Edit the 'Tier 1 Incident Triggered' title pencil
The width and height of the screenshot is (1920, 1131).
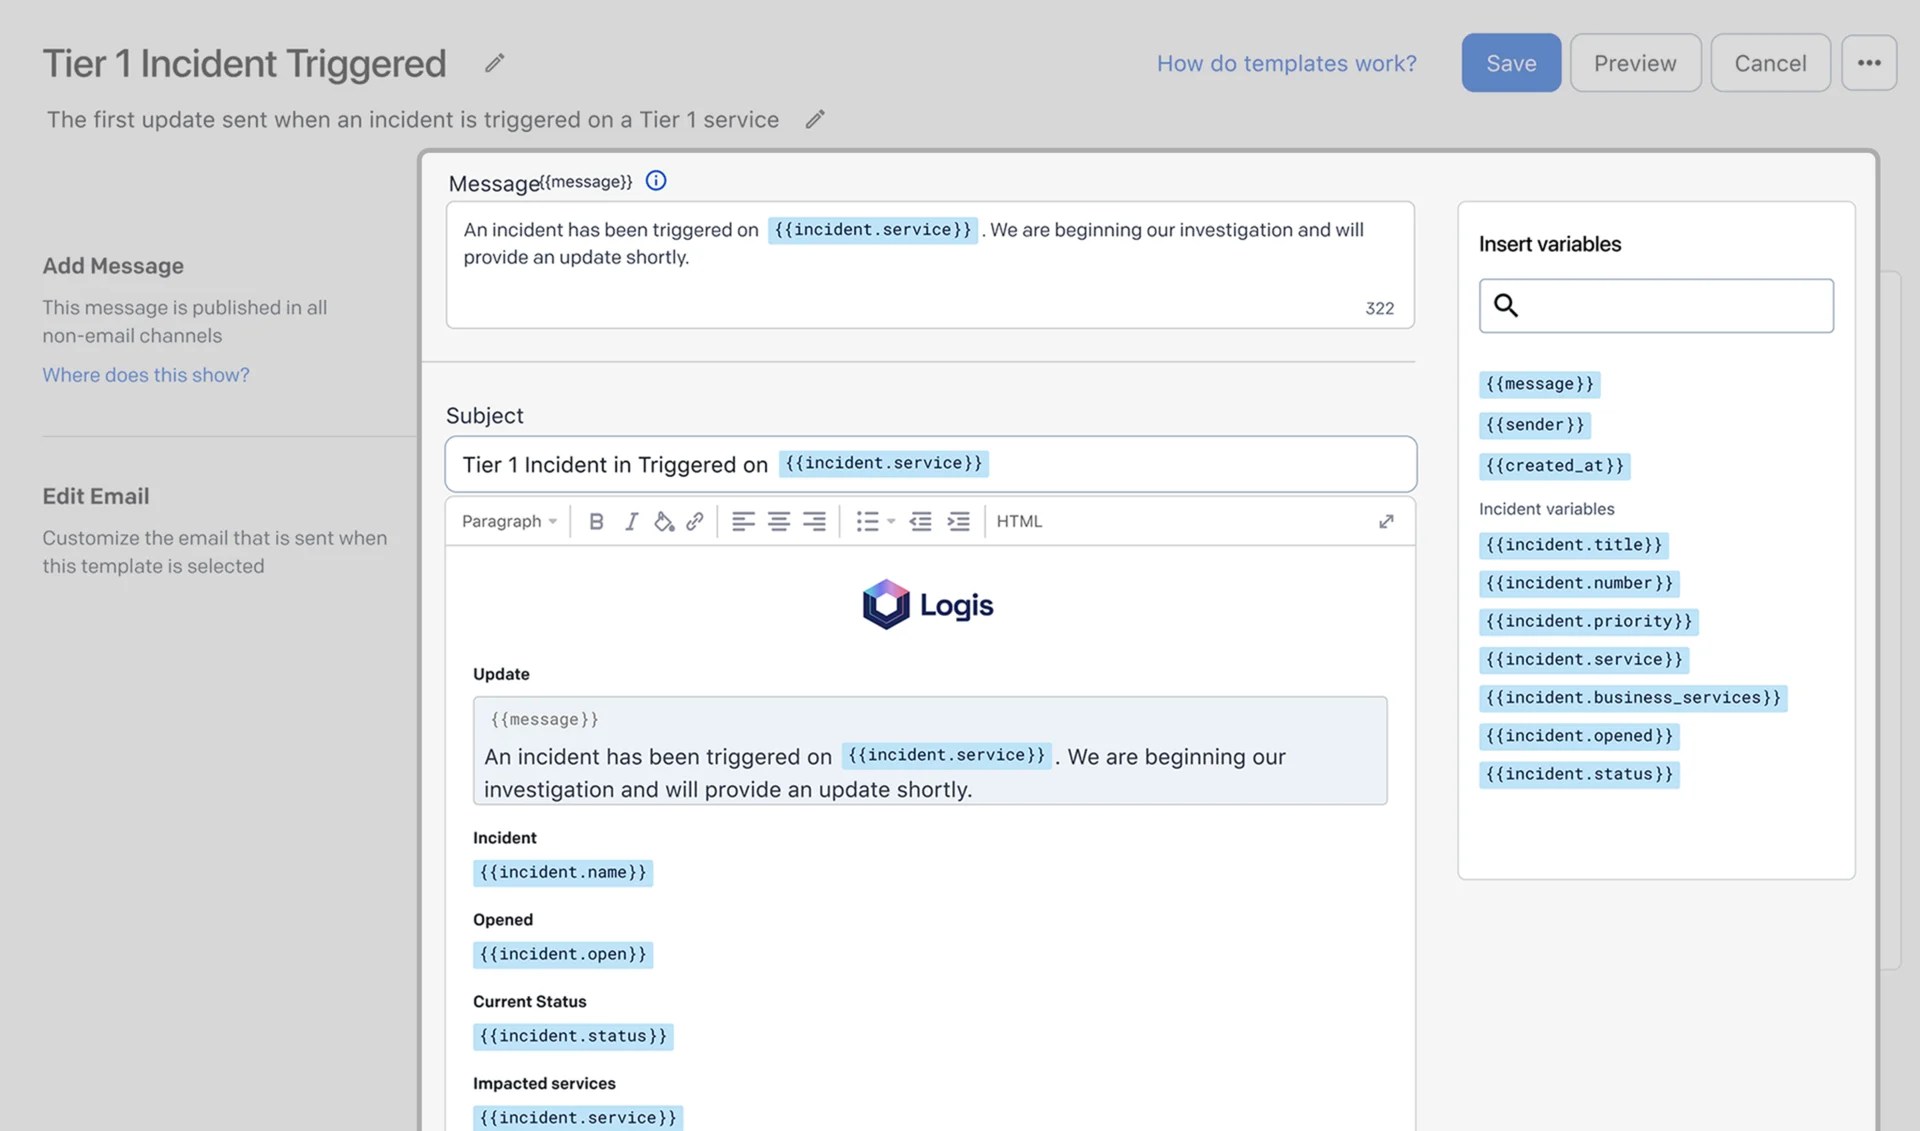pos(494,63)
